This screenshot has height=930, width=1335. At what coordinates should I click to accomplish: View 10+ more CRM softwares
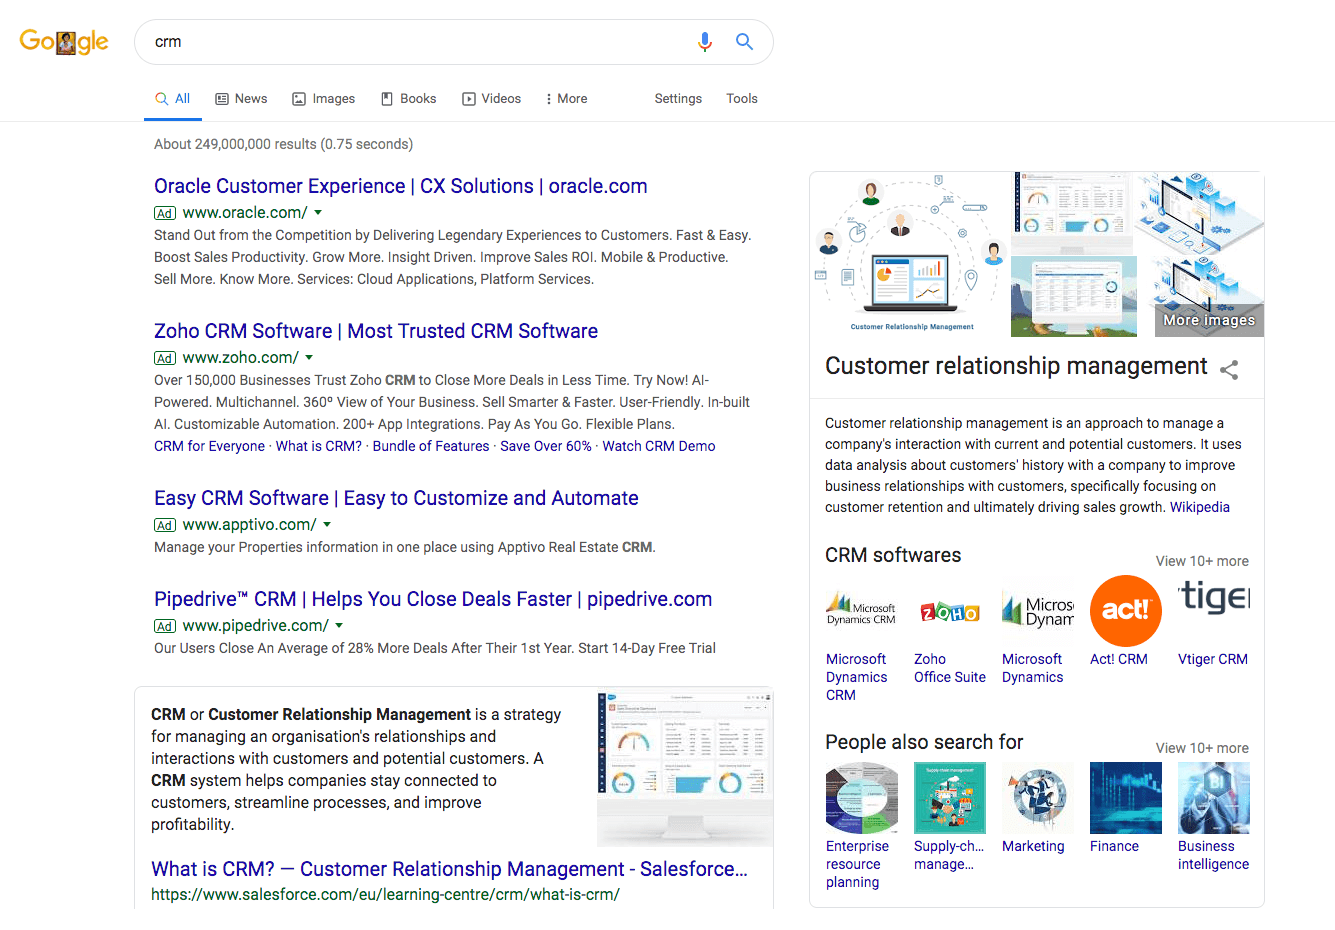pos(1202,561)
